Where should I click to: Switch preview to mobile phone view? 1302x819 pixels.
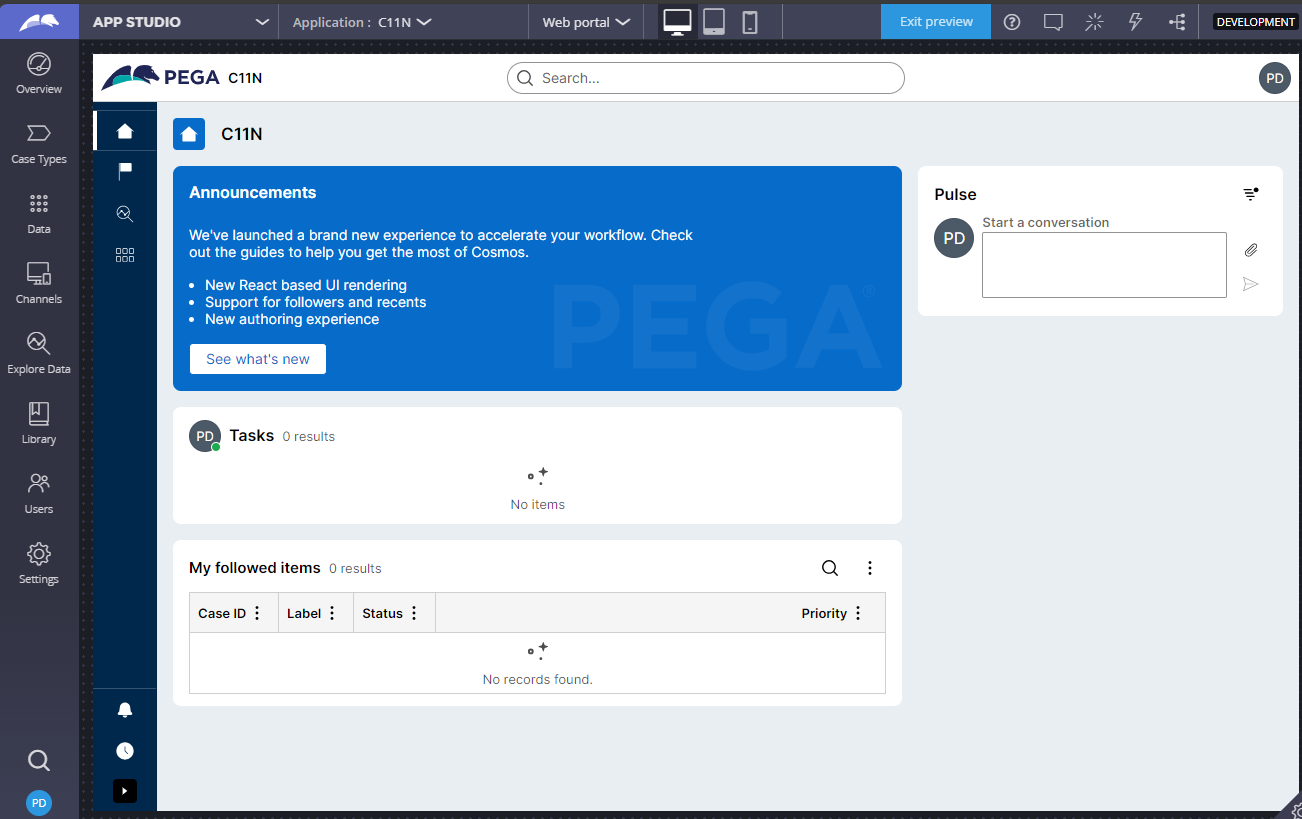click(x=750, y=21)
